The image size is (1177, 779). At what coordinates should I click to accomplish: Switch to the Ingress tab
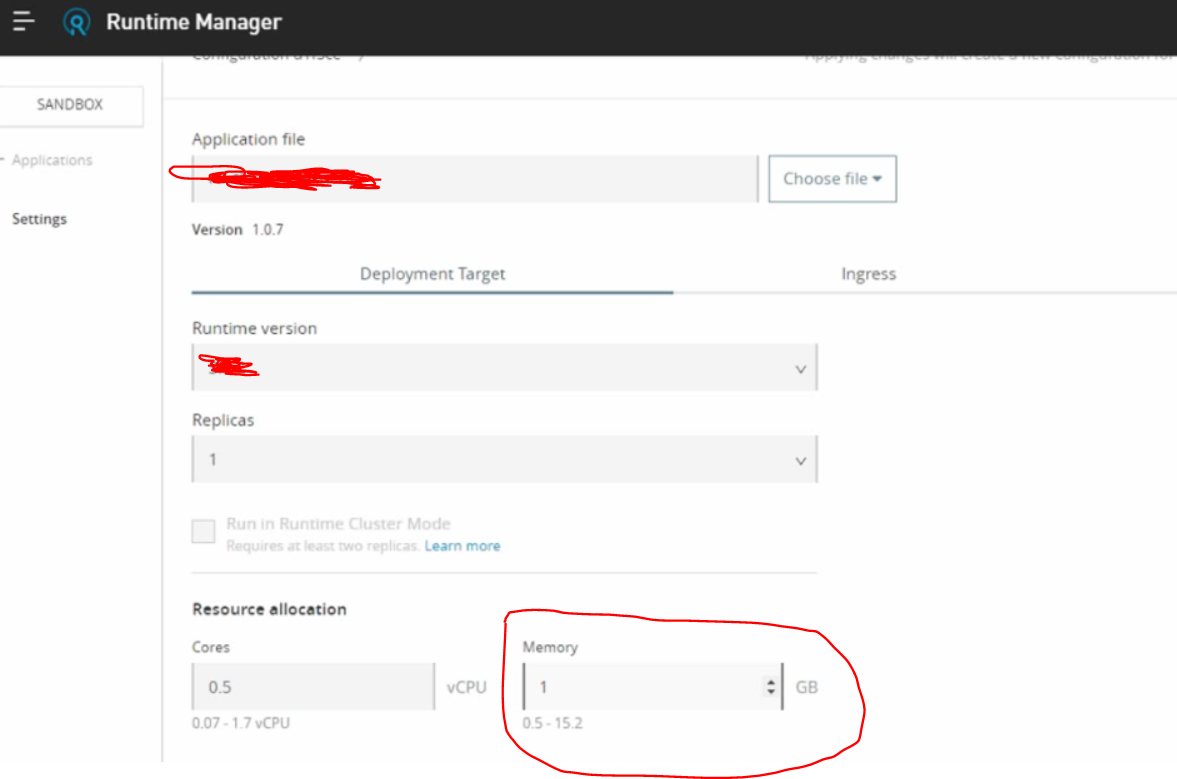(868, 273)
